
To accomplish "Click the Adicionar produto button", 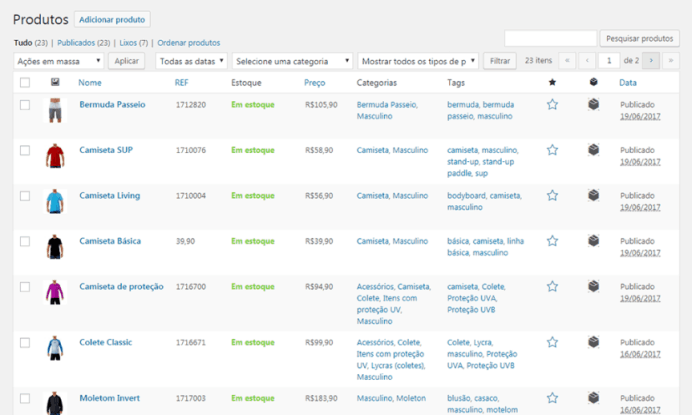I will click(x=112, y=19).
